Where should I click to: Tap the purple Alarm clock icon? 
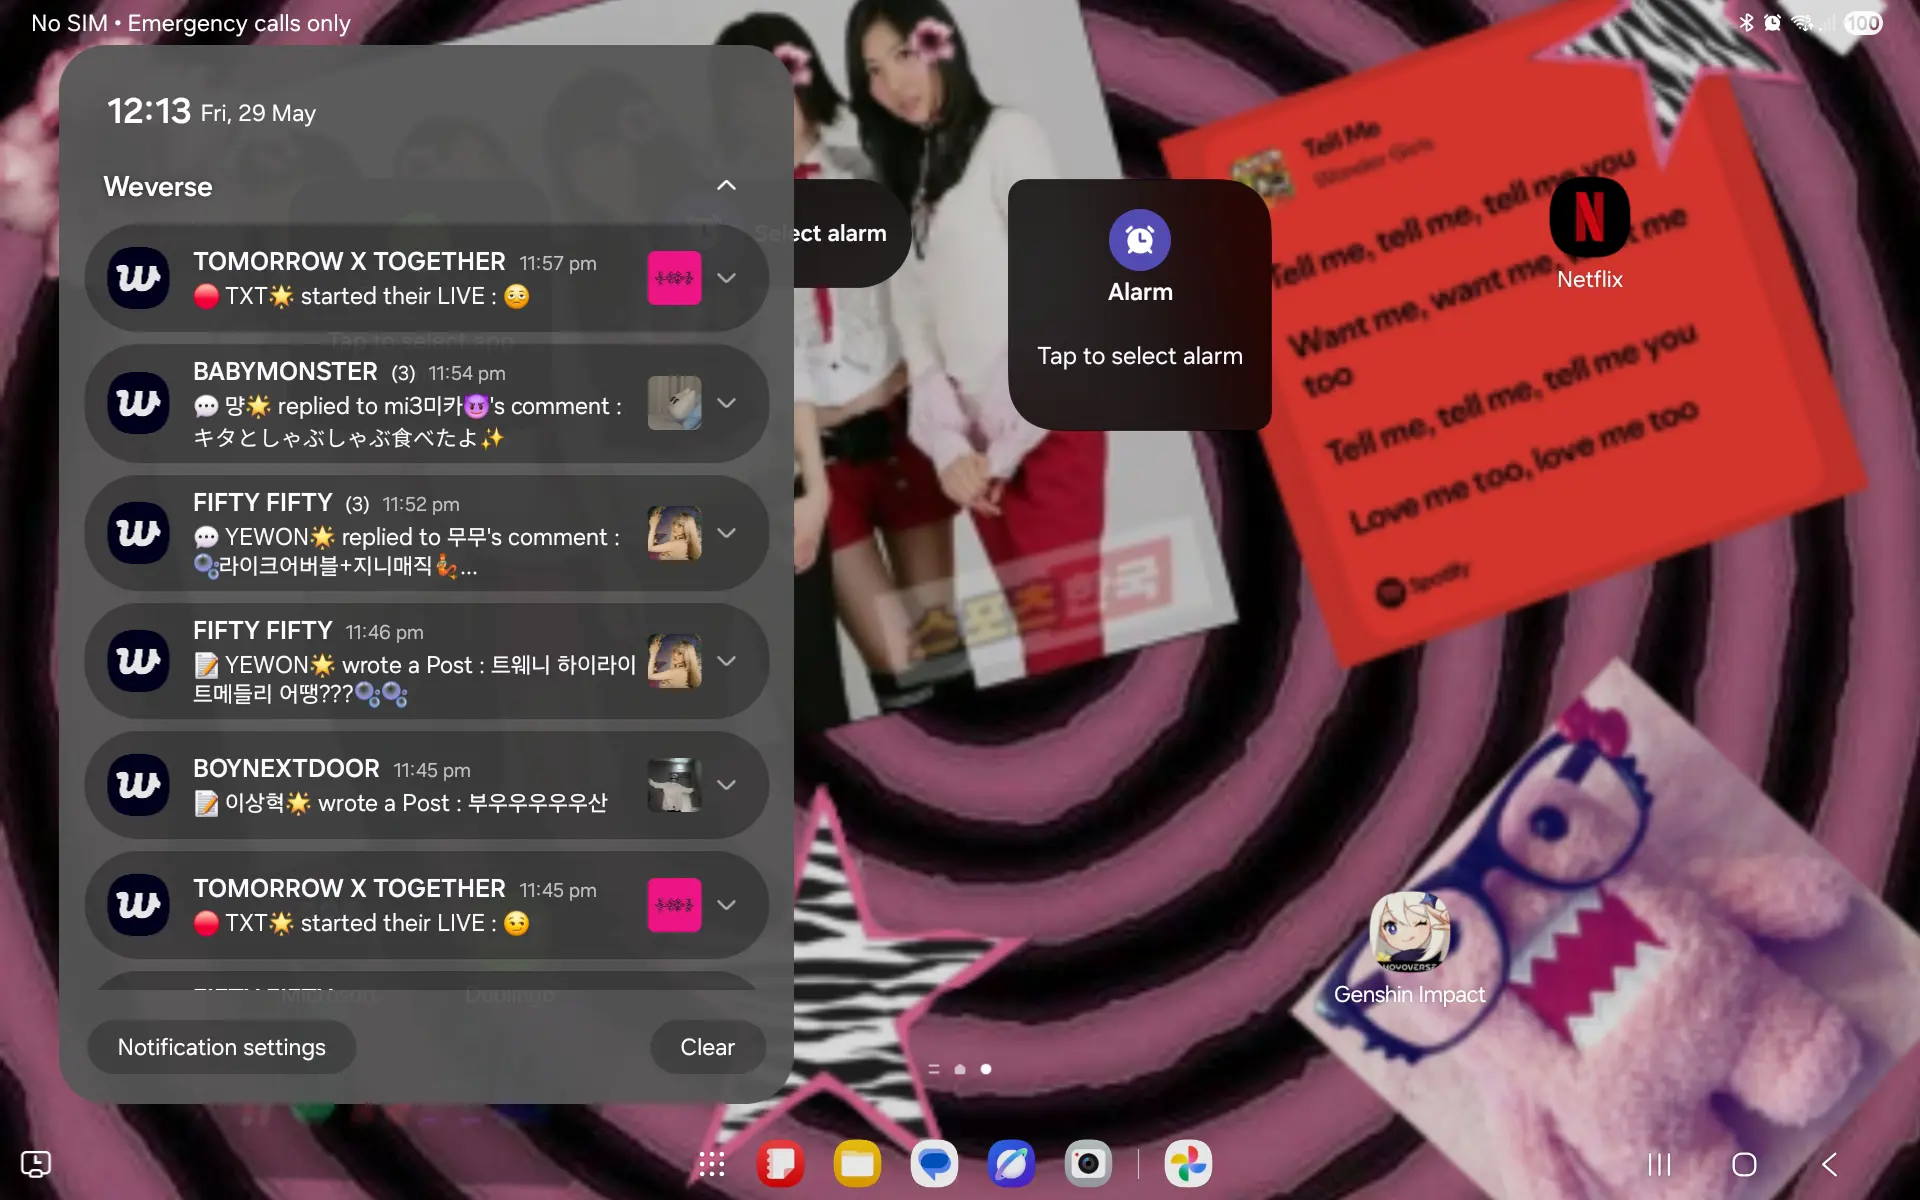pyautogui.click(x=1139, y=240)
